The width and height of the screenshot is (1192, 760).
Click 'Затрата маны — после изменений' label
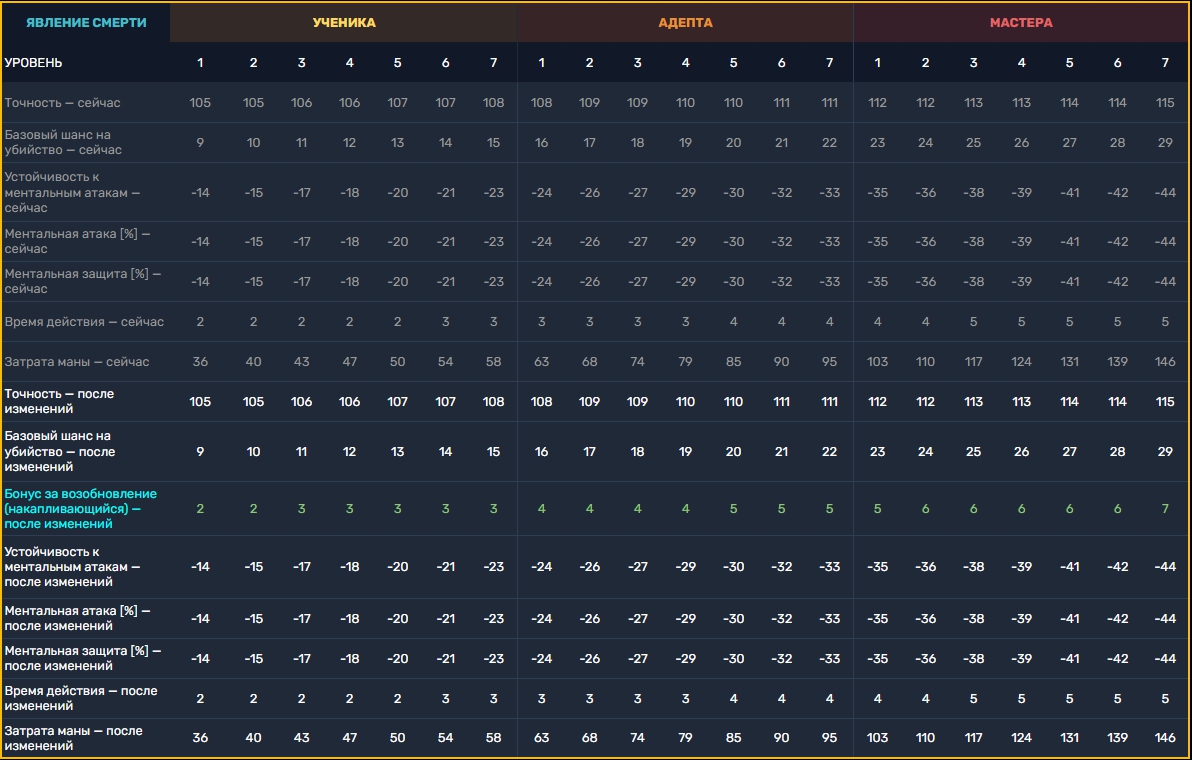coord(74,738)
